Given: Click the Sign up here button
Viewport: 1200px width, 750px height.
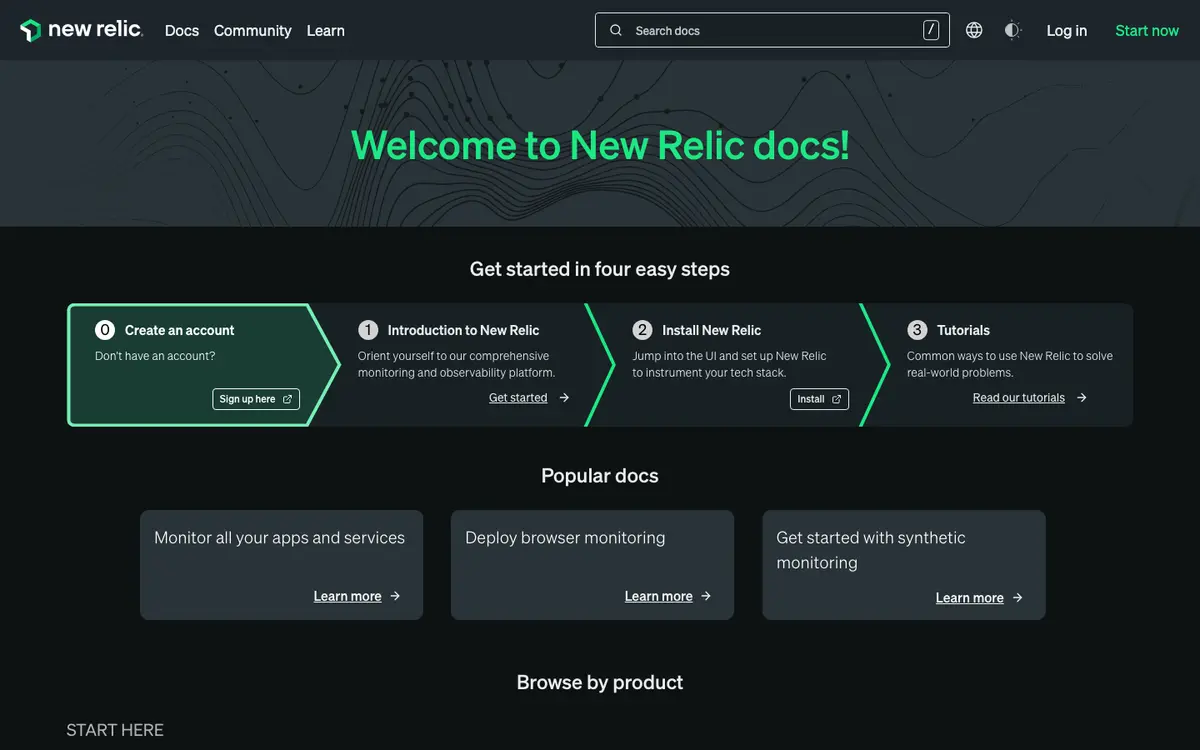Looking at the screenshot, I should 256,399.
